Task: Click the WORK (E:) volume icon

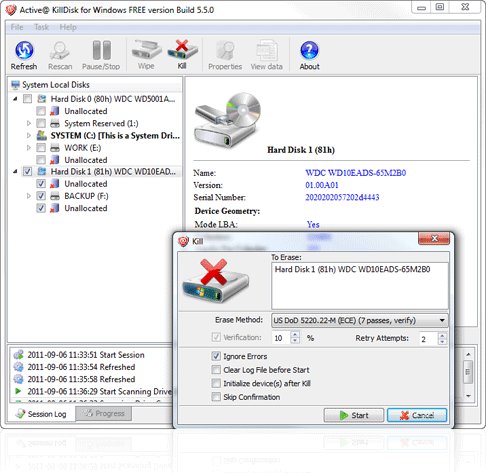Action: pyautogui.click(x=55, y=148)
